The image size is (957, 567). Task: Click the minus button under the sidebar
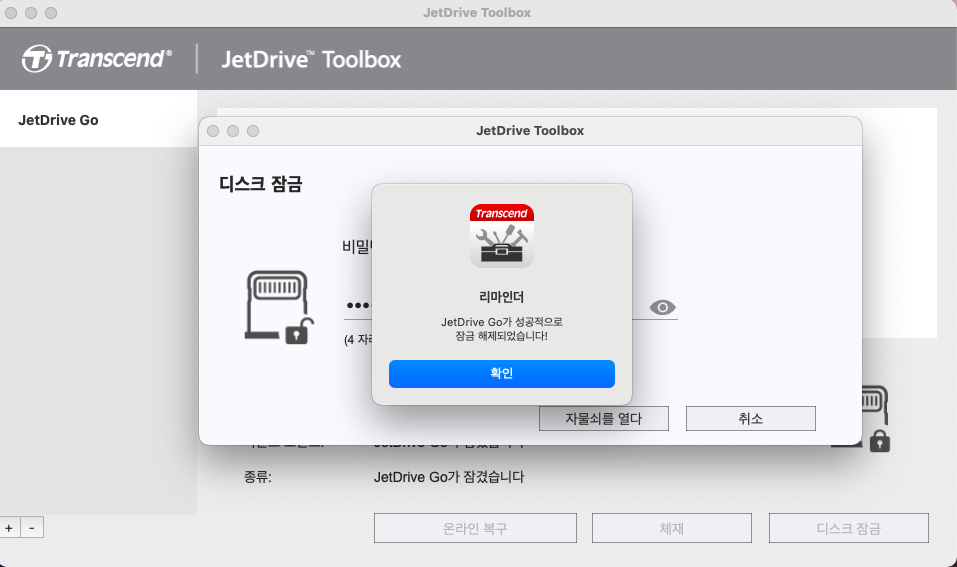coord(32,528)
